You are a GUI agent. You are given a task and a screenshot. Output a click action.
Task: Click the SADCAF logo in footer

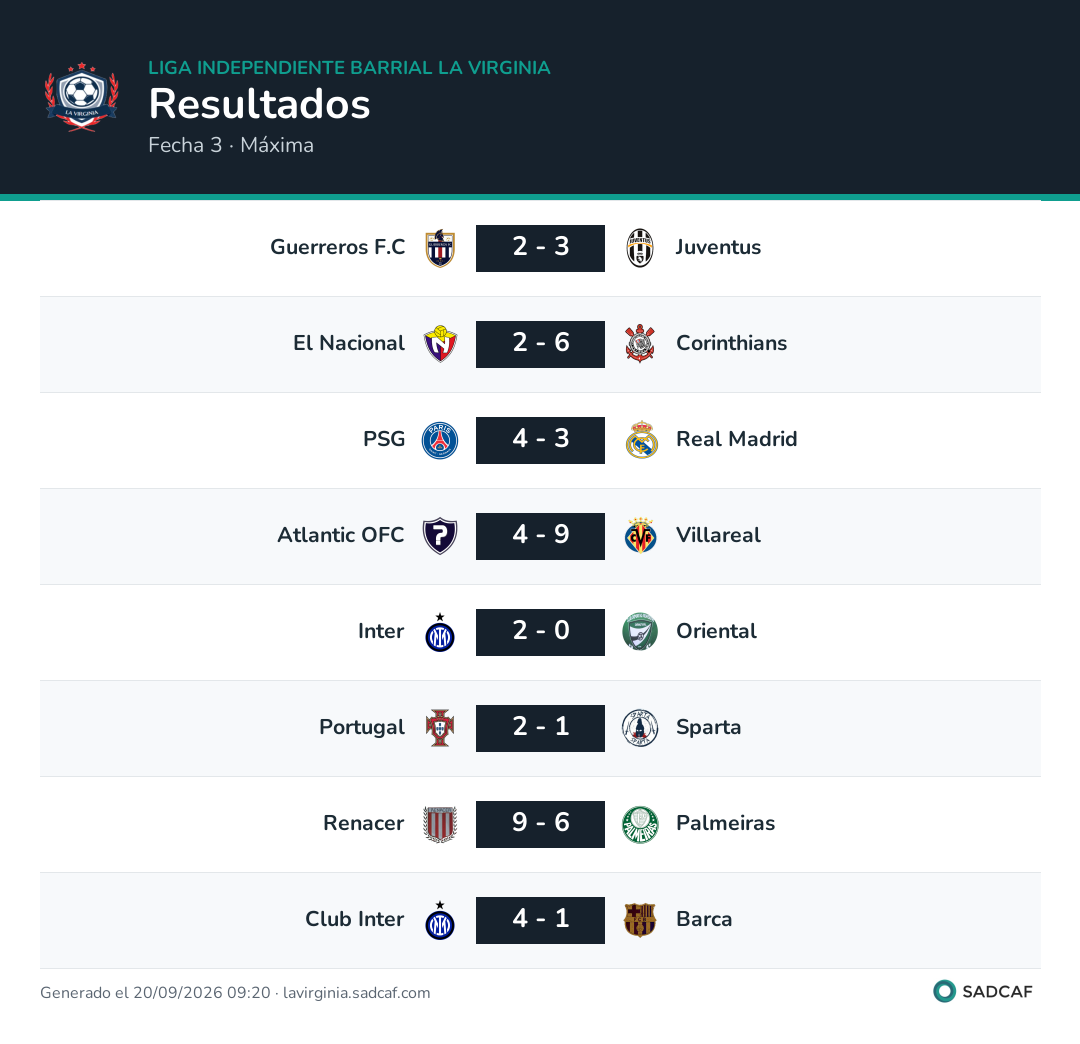click(x=983, y=992)
